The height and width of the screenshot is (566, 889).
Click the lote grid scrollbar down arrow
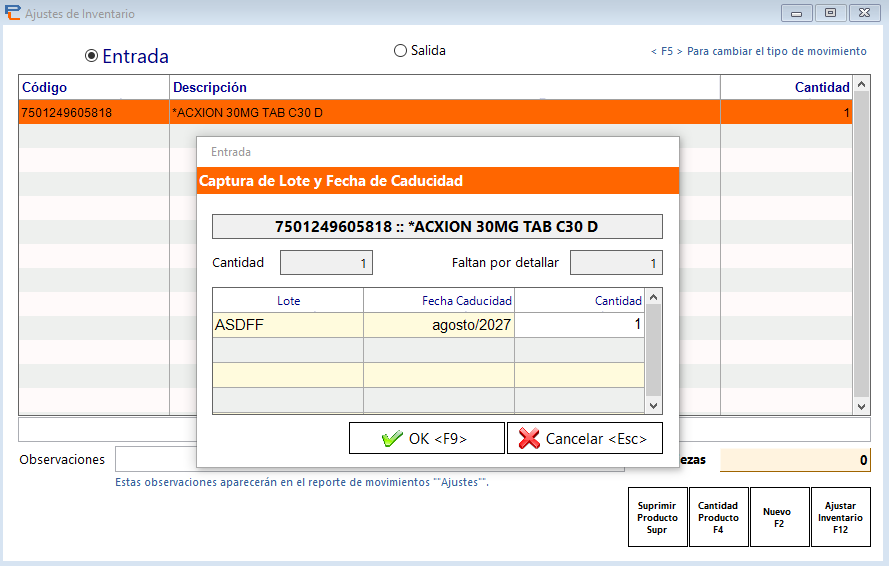click(x=653, y=406)
